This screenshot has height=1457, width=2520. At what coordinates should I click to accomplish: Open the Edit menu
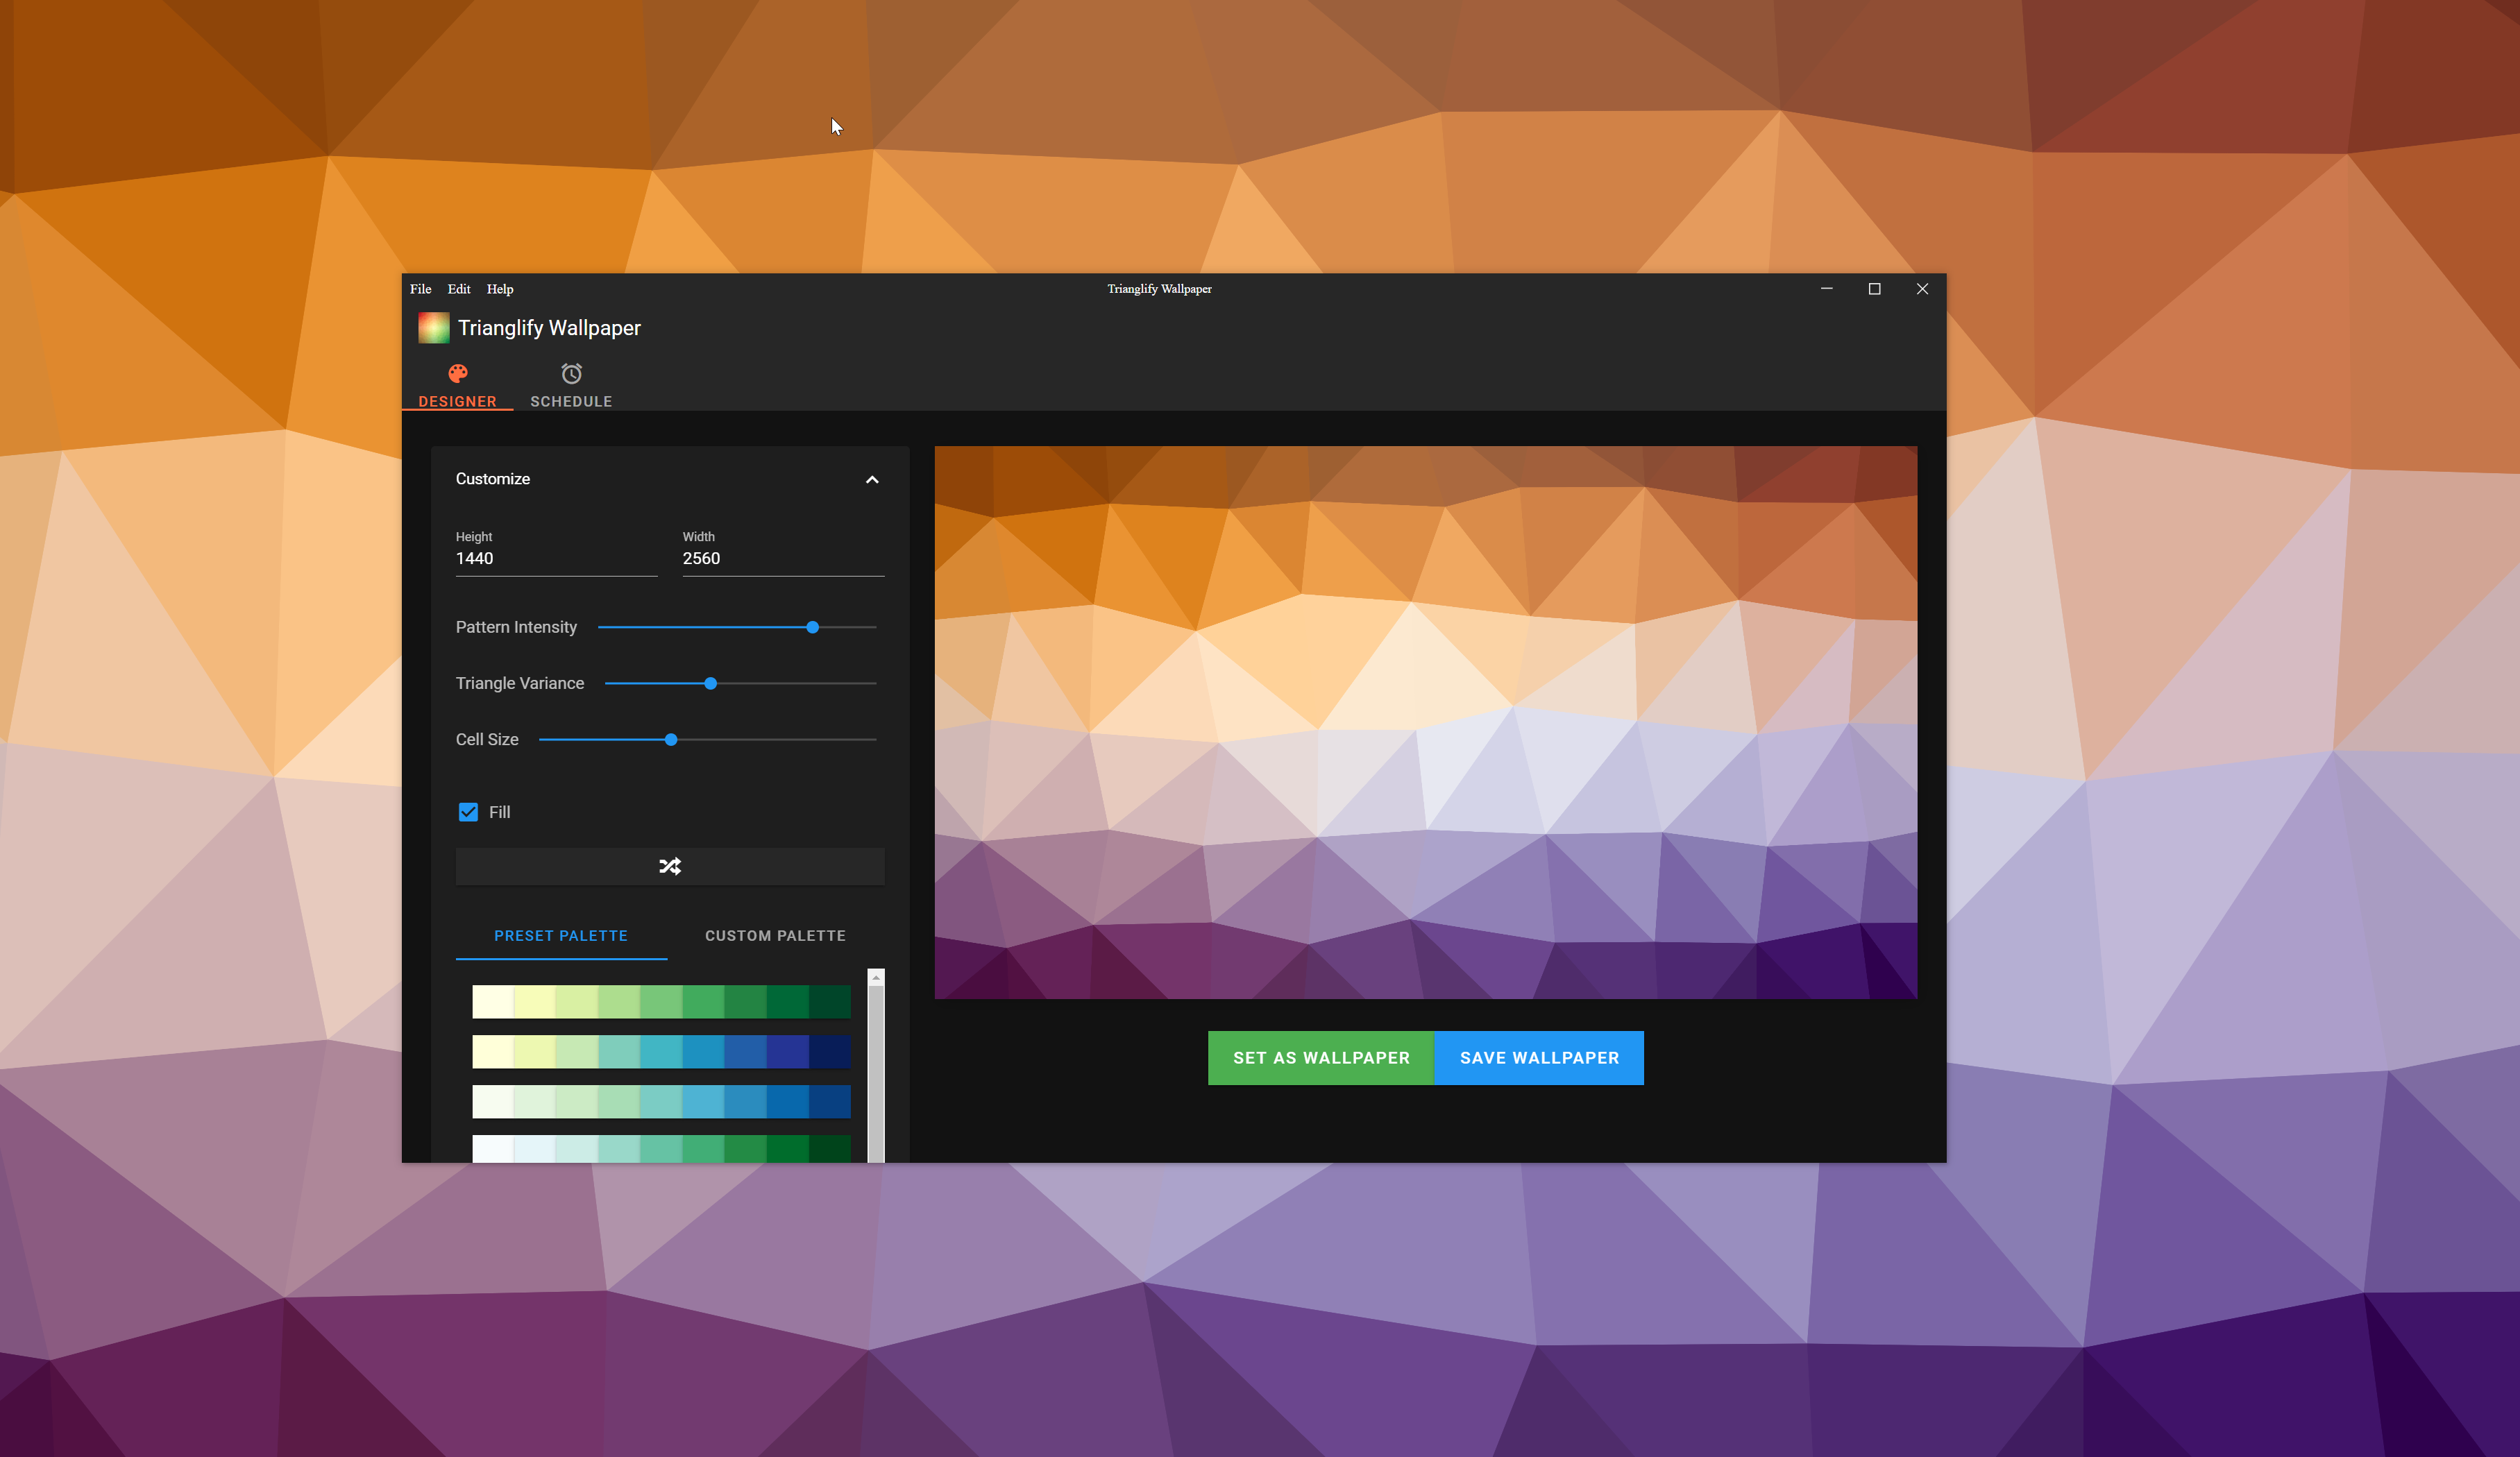point(459,289)
